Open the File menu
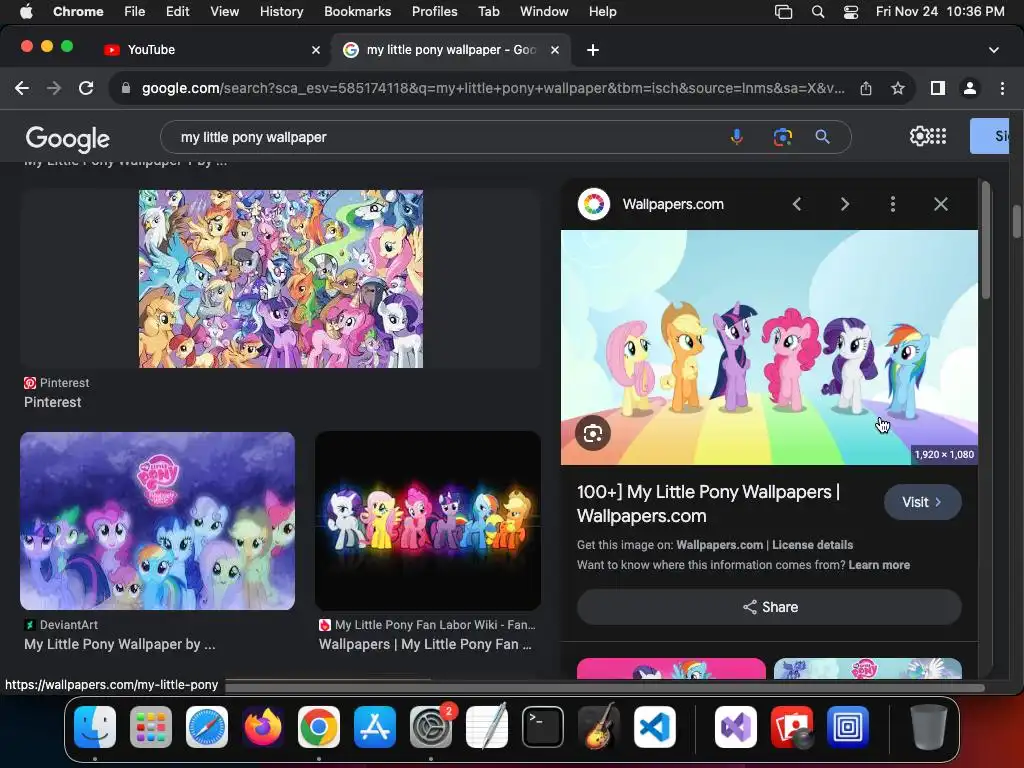Viewport: 1024px width, 768px height. click(x=135, y=12)
